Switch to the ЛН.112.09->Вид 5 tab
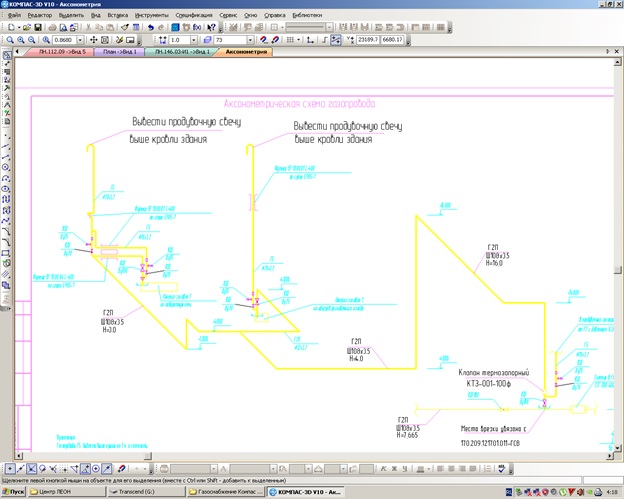624x499 pixels. pyautogui.click(x=61, y=52)
